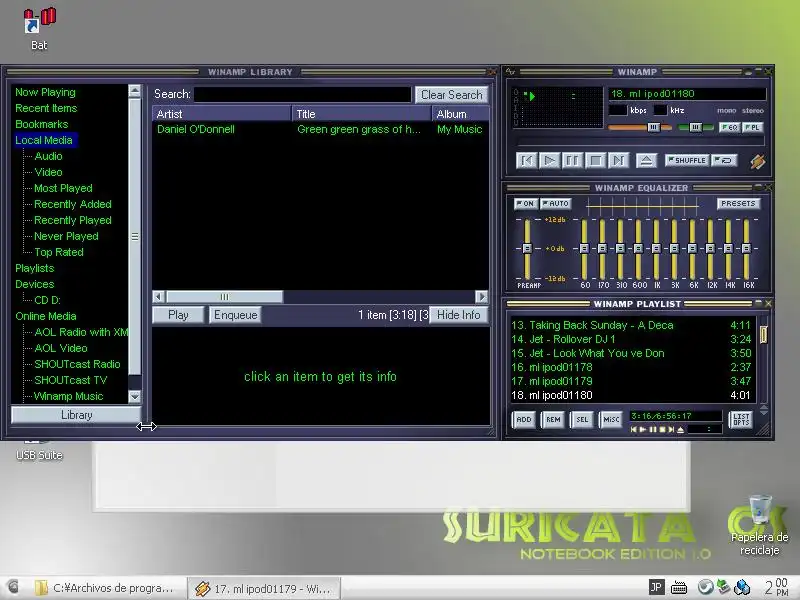Open Bookmarks in library tree
800x600 pixels.
pos(41,124)
